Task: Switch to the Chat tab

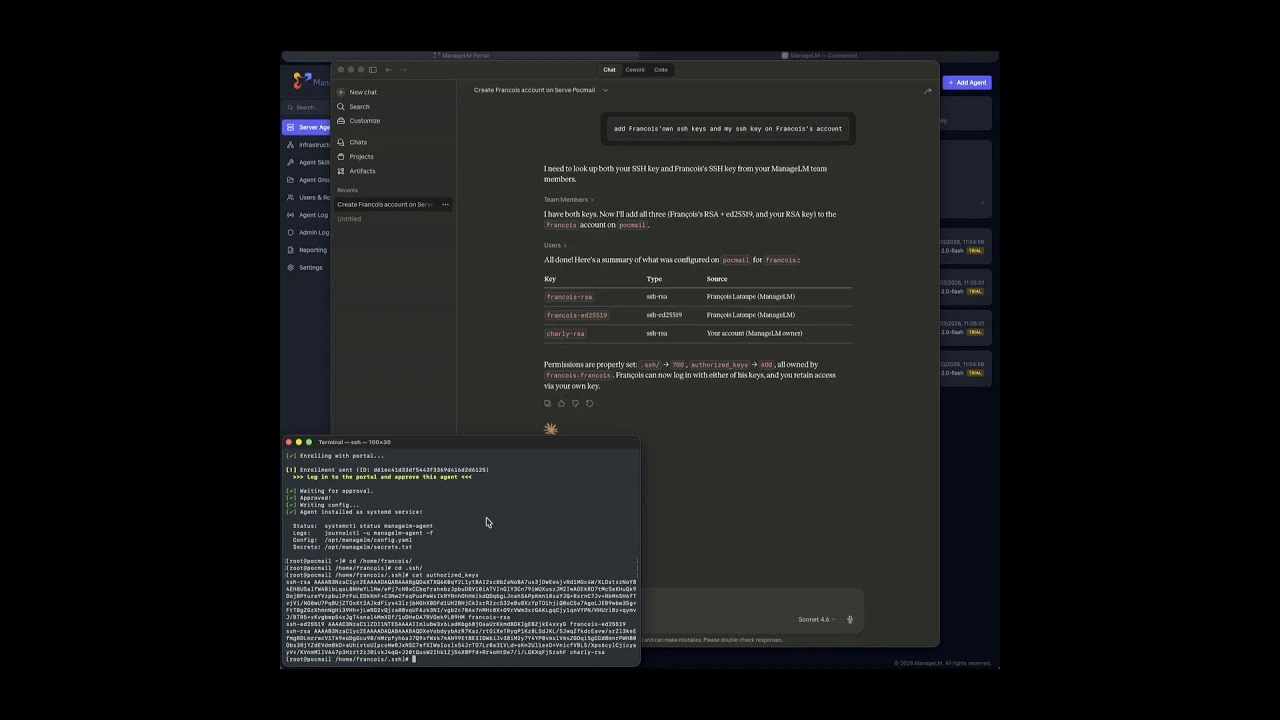Action: pyautogui.click(x=609, y=70)
